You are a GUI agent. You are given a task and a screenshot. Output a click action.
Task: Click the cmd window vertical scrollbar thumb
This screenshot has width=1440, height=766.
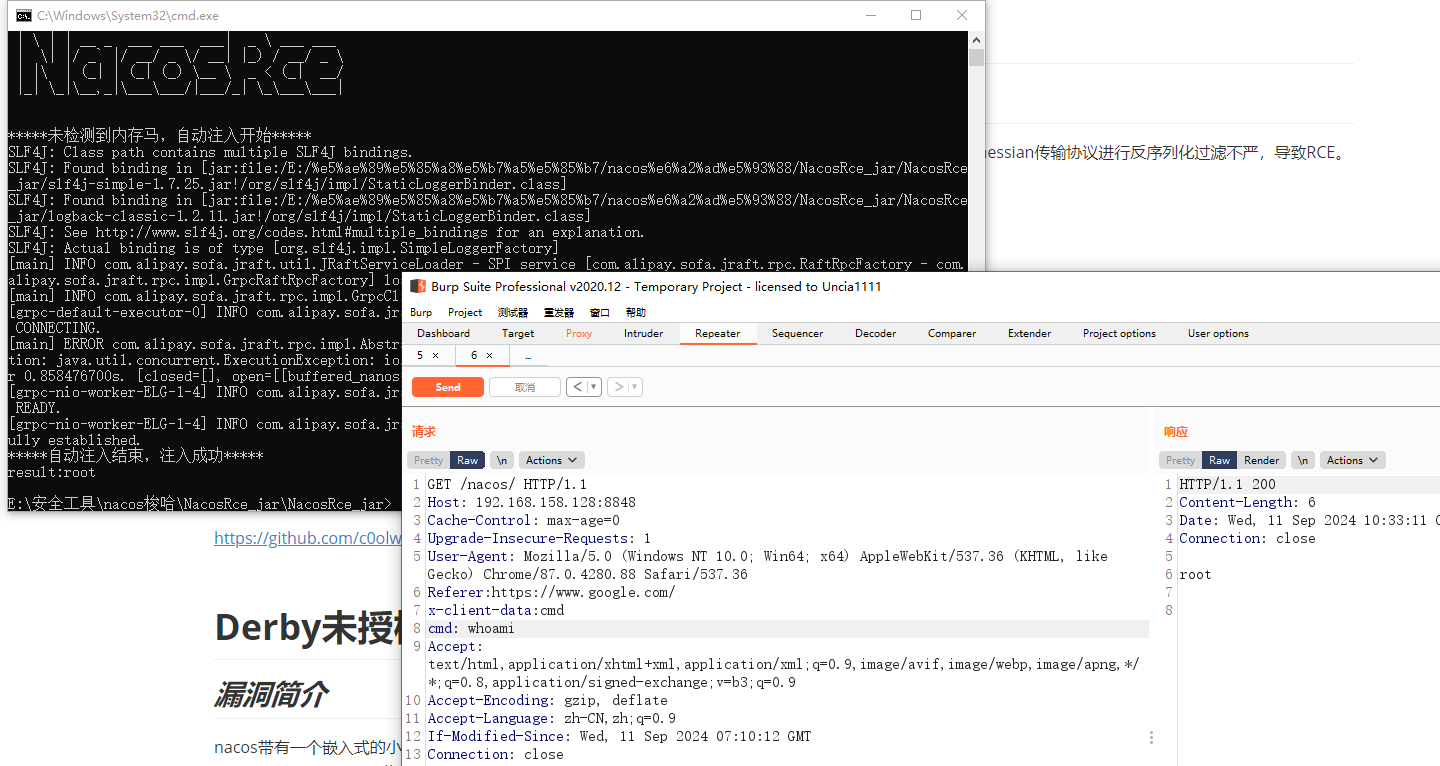point(976,57)
